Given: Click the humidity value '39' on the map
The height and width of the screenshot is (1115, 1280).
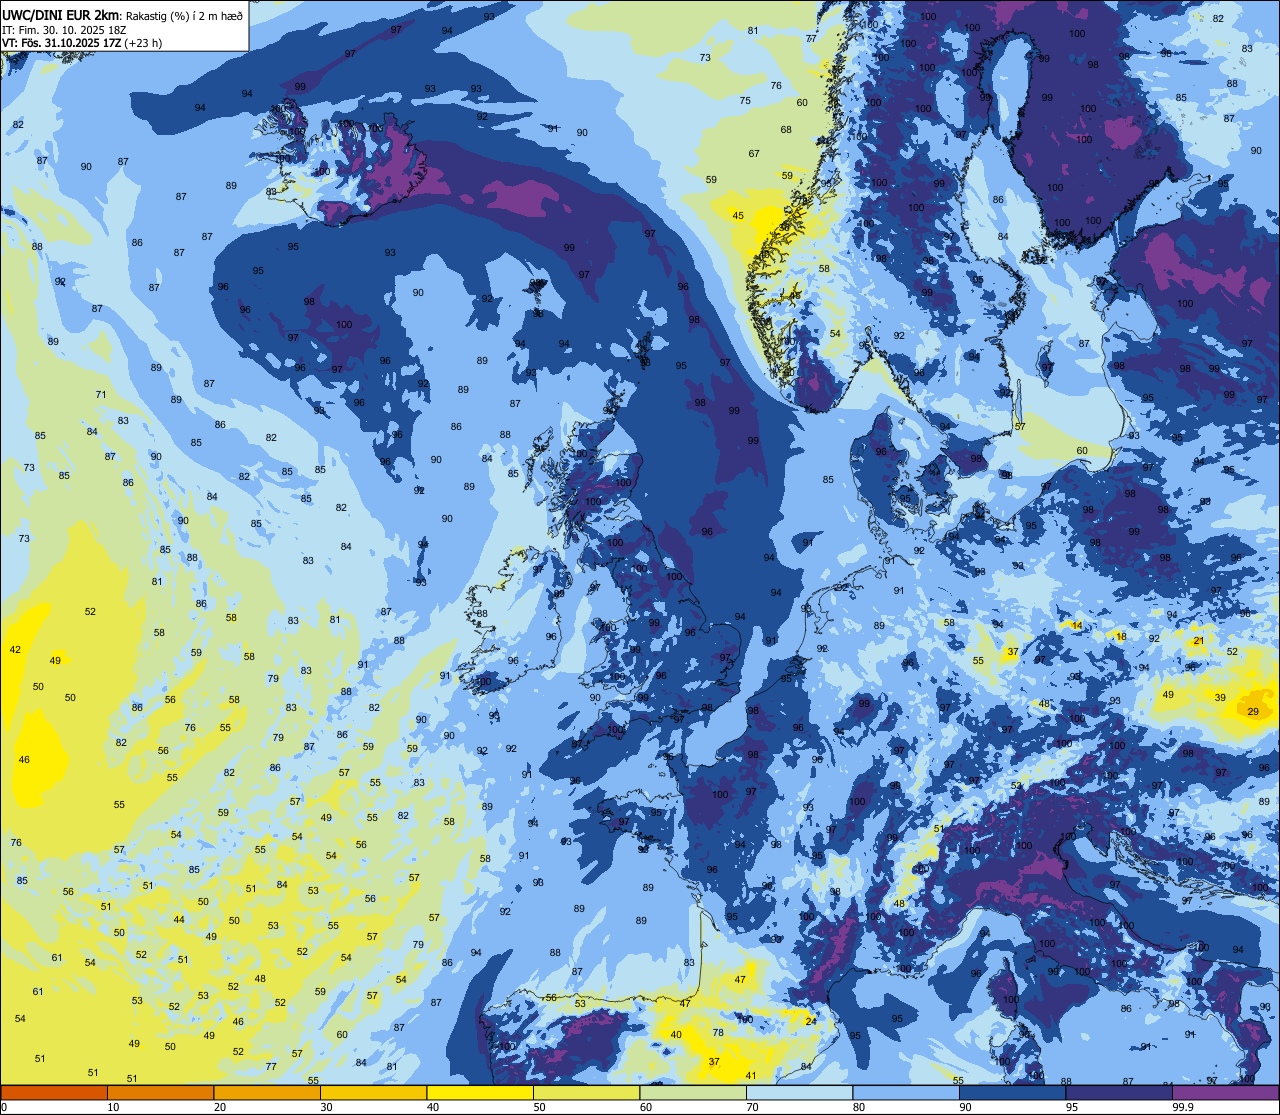Looking at the screenshot, I should coord(1220,697).
